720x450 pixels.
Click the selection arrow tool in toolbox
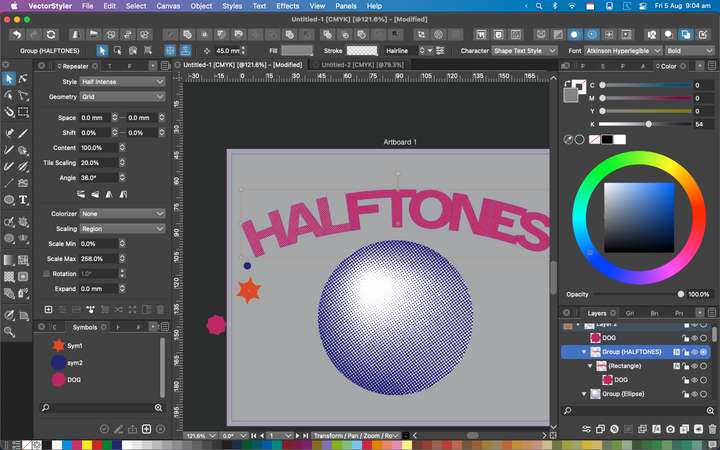[x=9, y=78]
